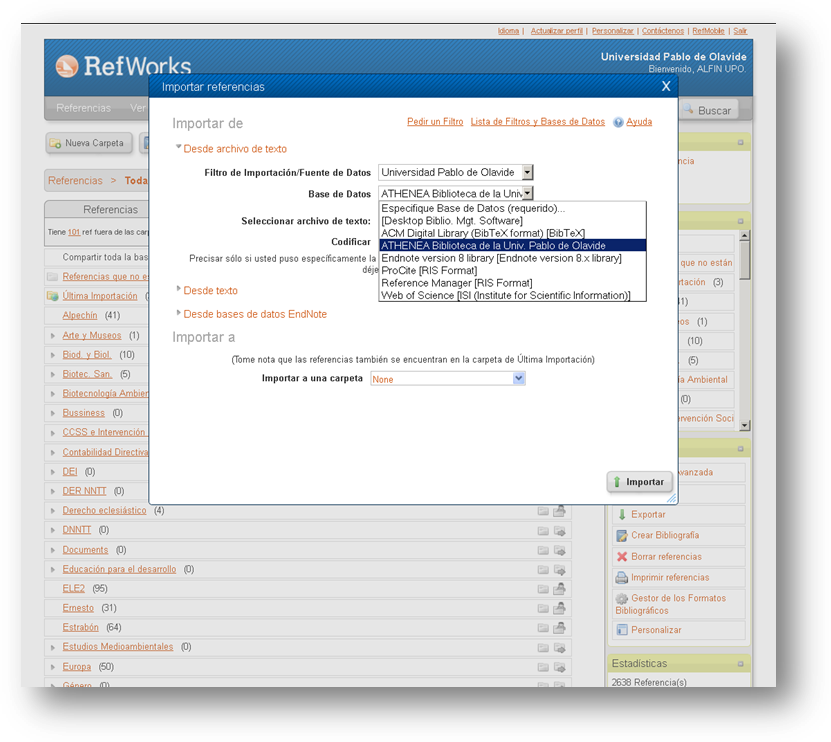
Task: Click the Última Importación folder icon
Action: pos(52,296)
